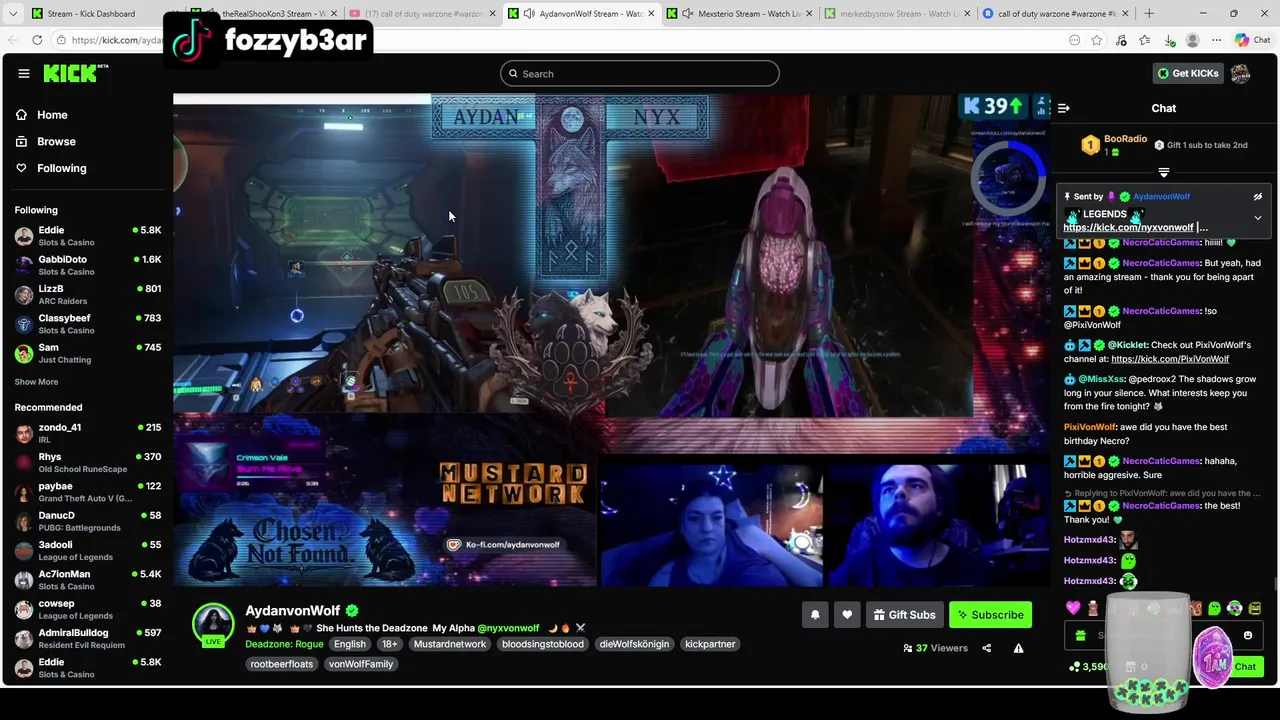This screenshot has width=1280, height=720.
Task: Open cowsep recommended channel
Action: [88, 609]
